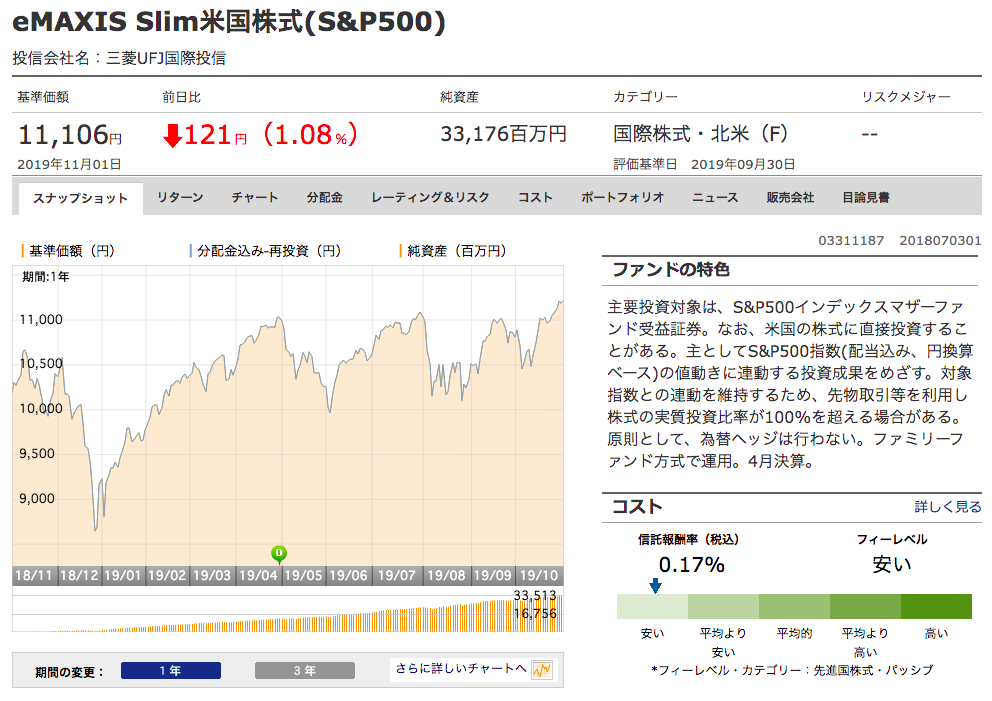Click the 33,513 net asset bar label
The width and height of the screenshot is (992, 701).
coord(535,595)
